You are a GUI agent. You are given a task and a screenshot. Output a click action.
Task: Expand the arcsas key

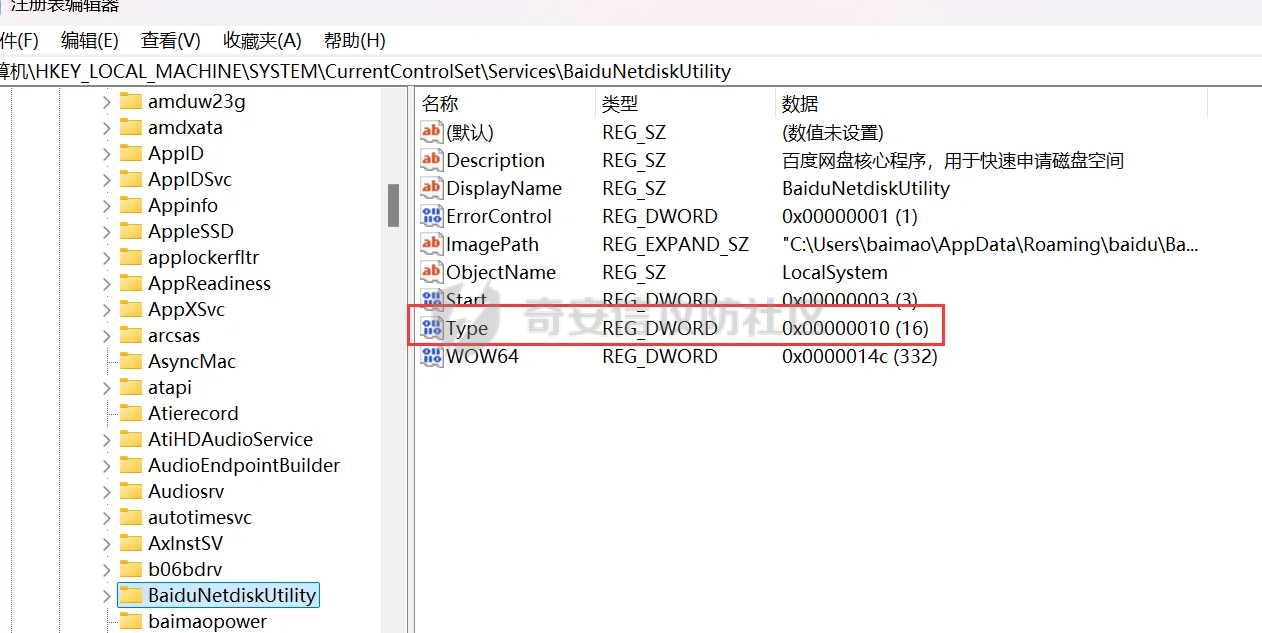tap(106, 335)
